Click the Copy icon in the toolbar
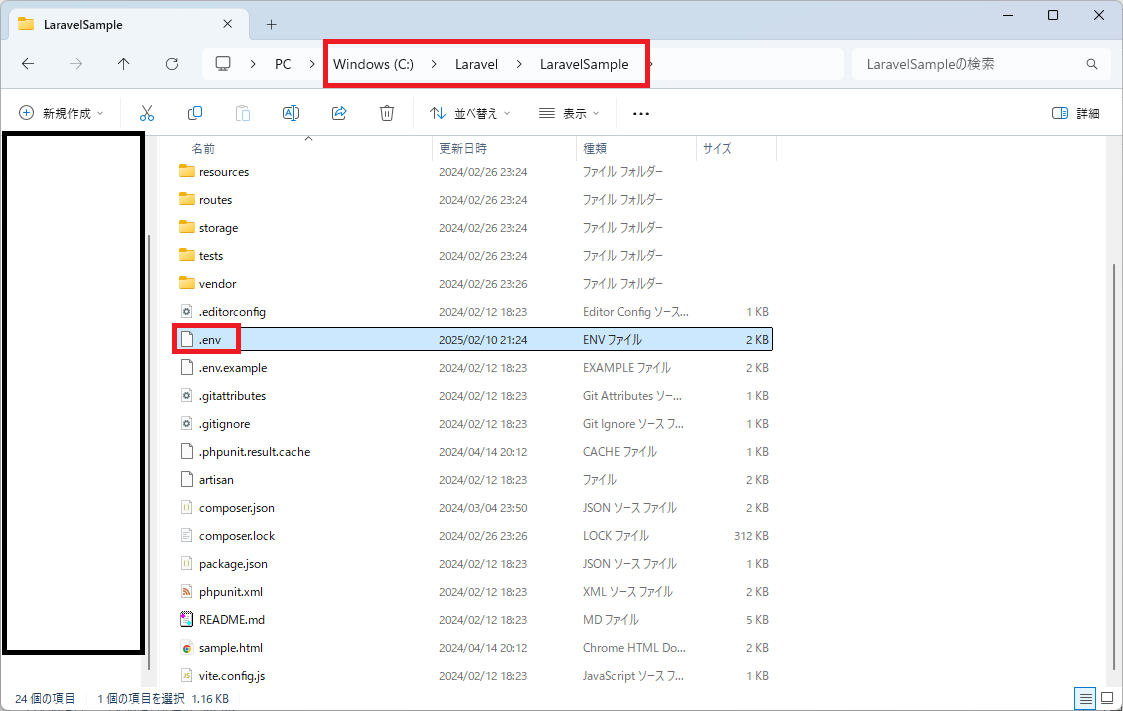 pos(194,112)
